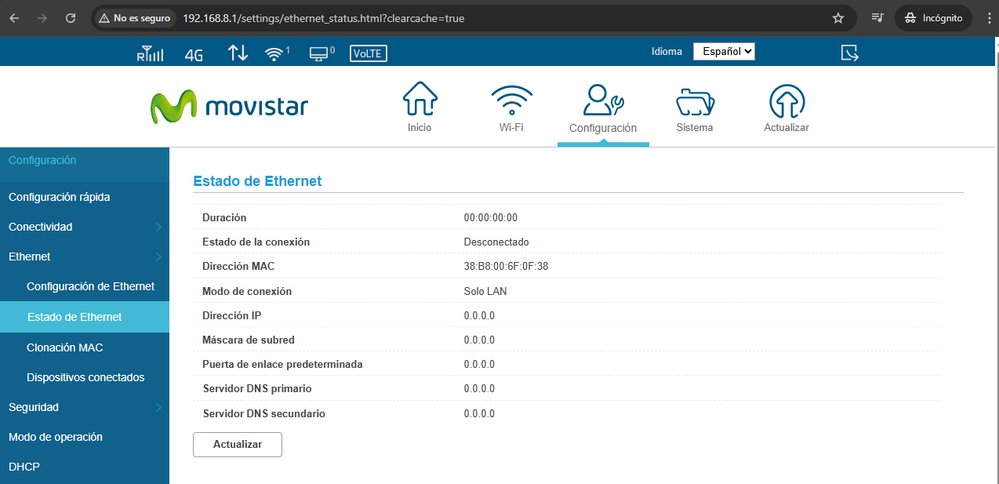The height and width of the screenshot is (484, 999).
Task: Open Clonación MAC in sidebar
Action: tap(65, 347)
